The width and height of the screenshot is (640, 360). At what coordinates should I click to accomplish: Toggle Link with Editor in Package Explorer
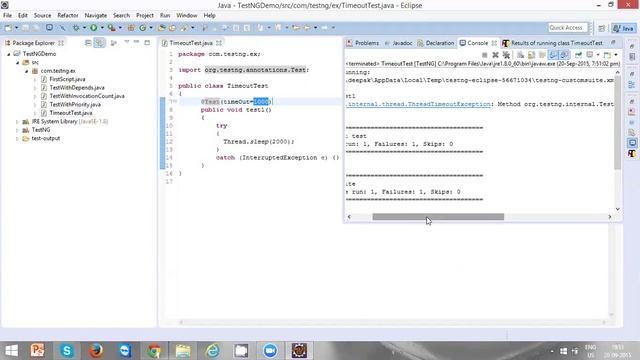(99, 43)
